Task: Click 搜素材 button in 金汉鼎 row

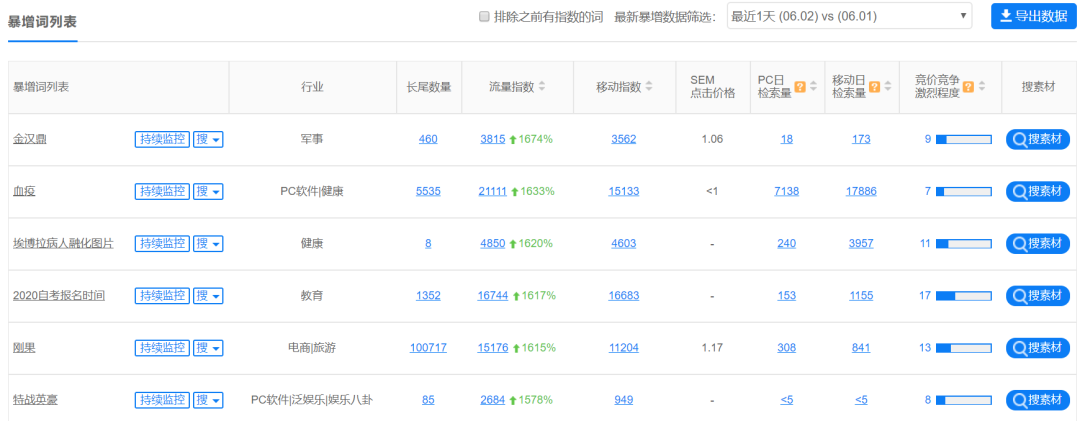Action: tap(1038, 139)
